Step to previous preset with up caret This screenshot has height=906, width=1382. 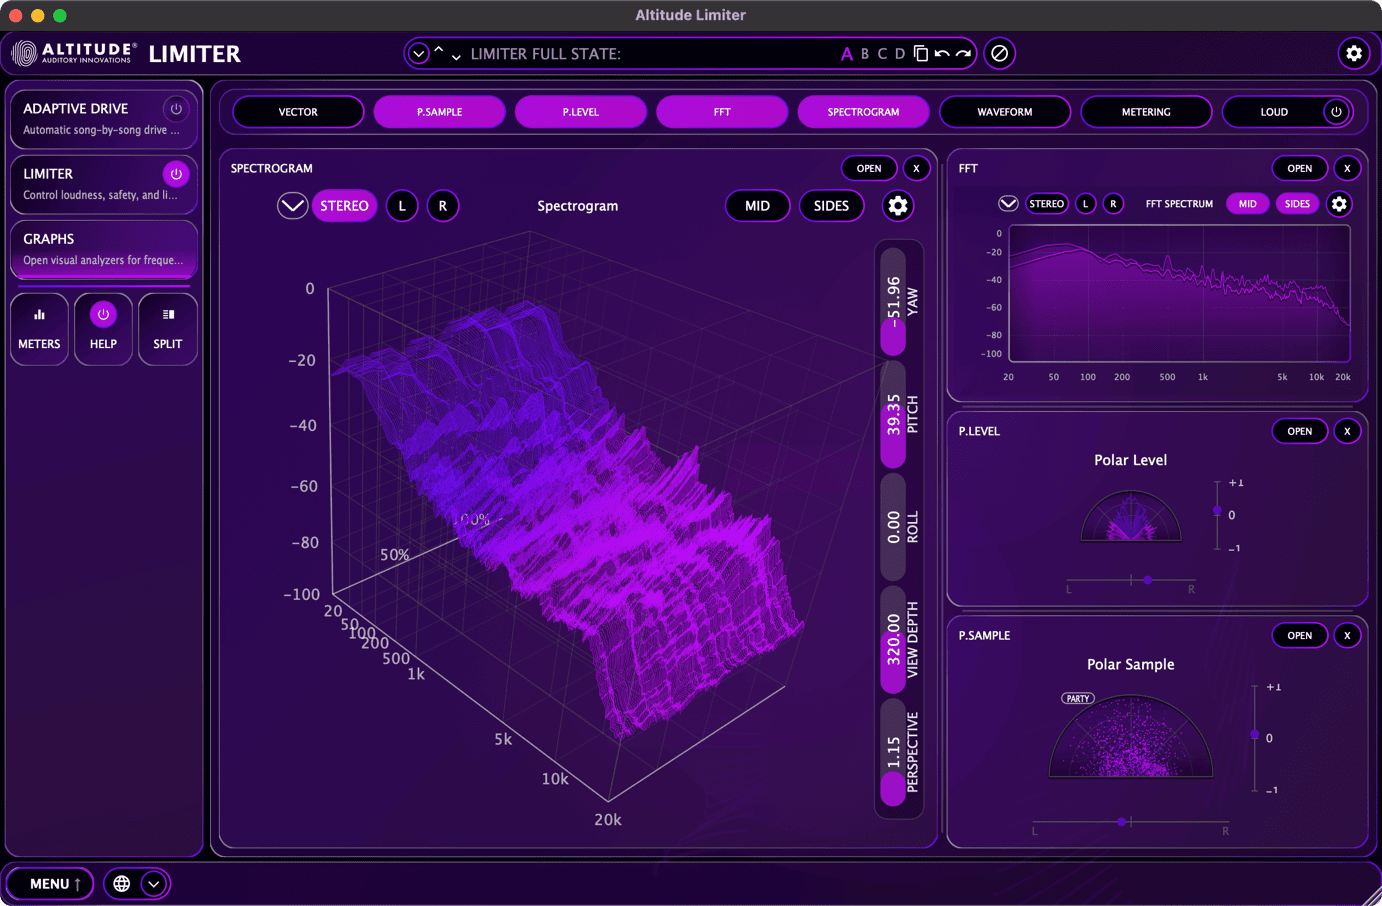(x=438, y=50)
